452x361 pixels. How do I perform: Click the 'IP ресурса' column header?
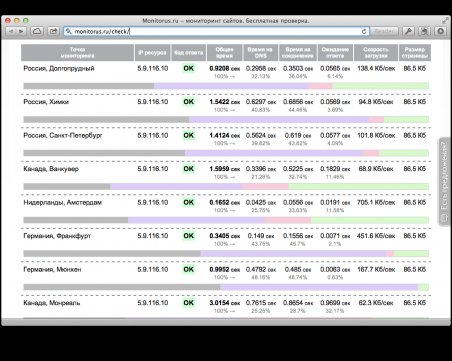click(152, 53)
